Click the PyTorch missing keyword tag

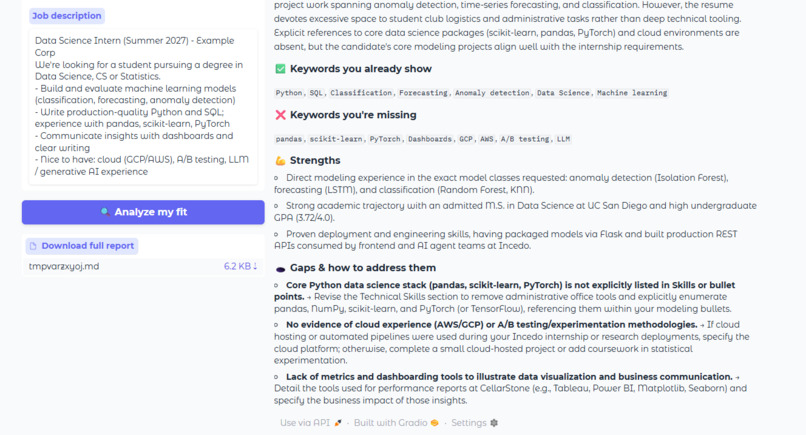pyautogui.click(x=385, y=139)
